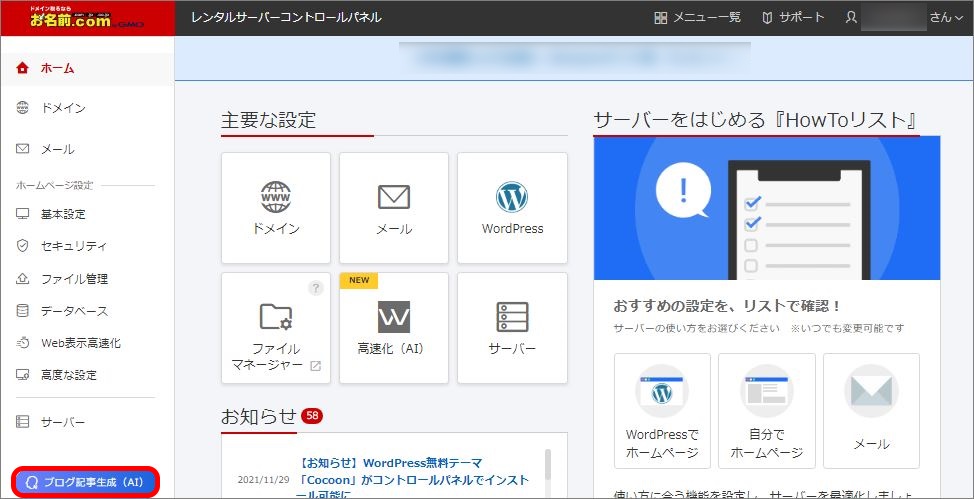Click the user account icon

tap(852, 18)
